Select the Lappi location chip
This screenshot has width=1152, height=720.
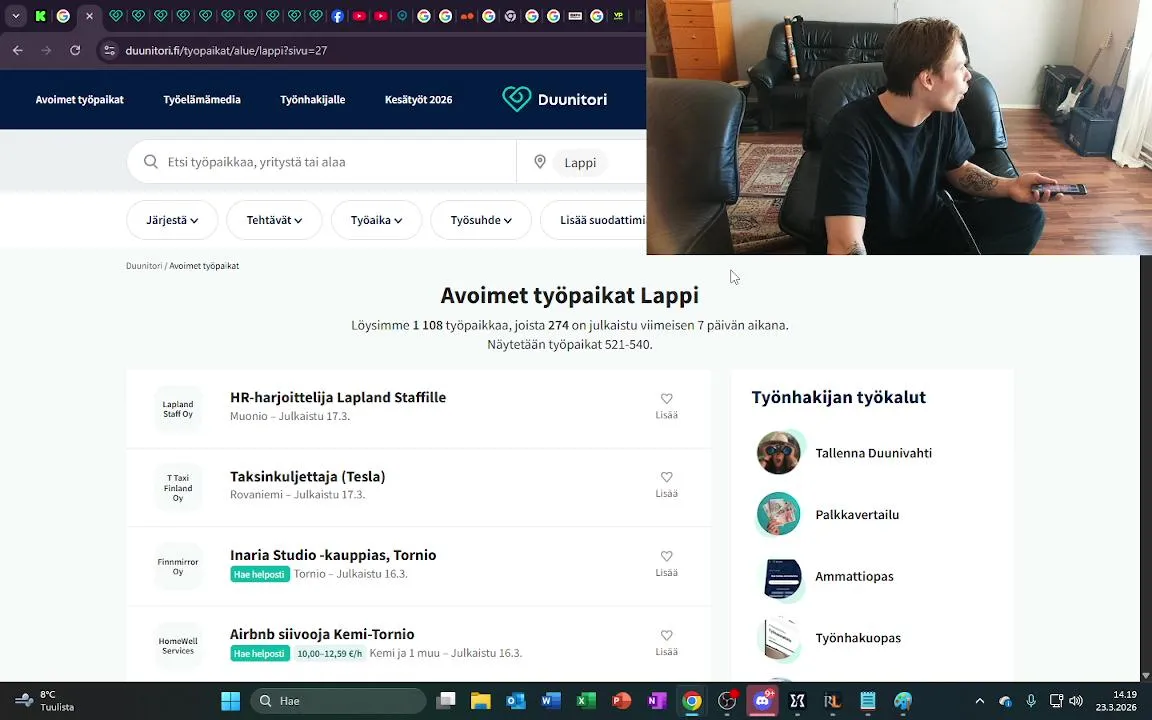pos(580,162)
